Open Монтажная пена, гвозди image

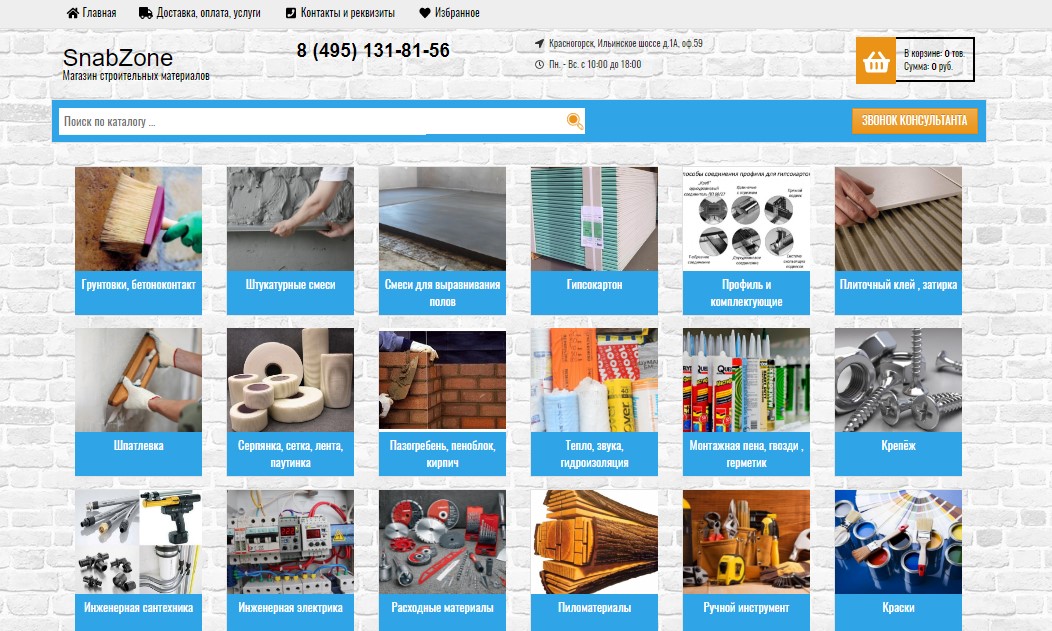tap(746, 380)
